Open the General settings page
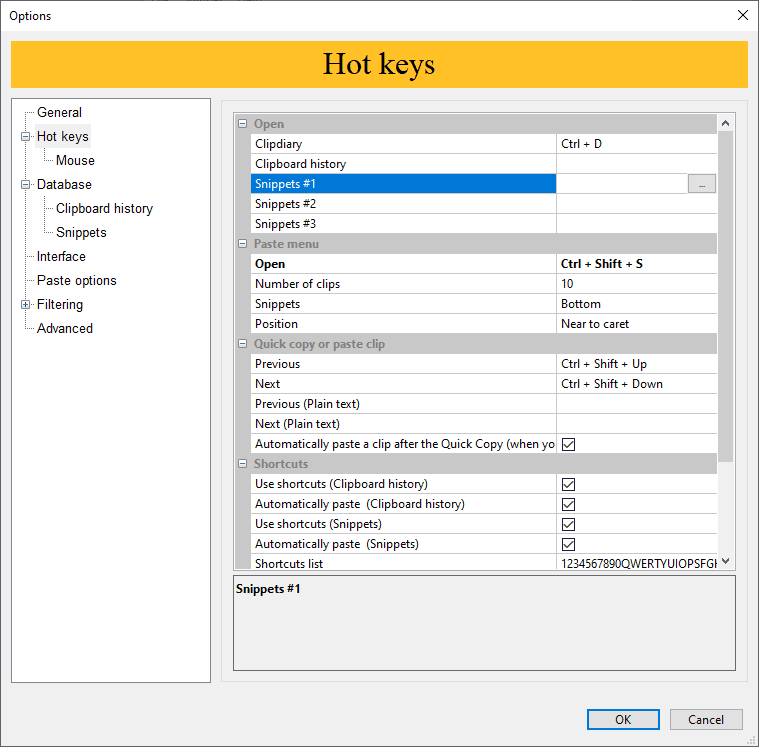The width and height of the screenshot is (759, 747). click(59, 113)
